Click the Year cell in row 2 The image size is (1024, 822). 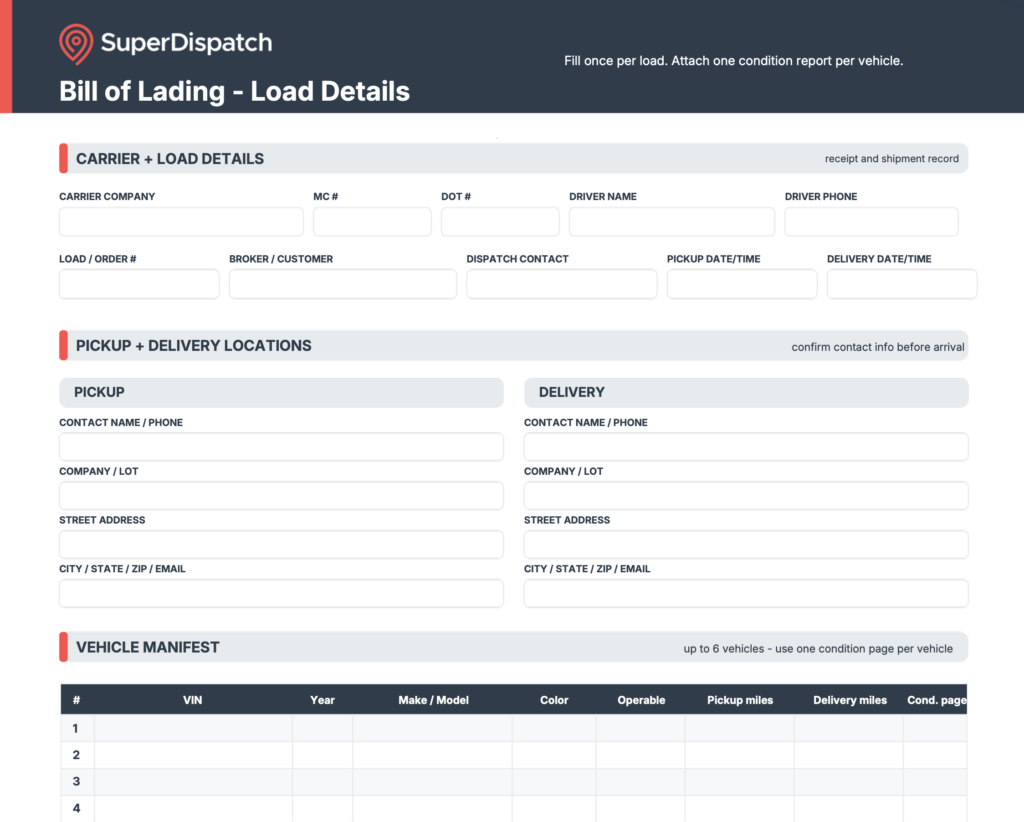point(323,755)
